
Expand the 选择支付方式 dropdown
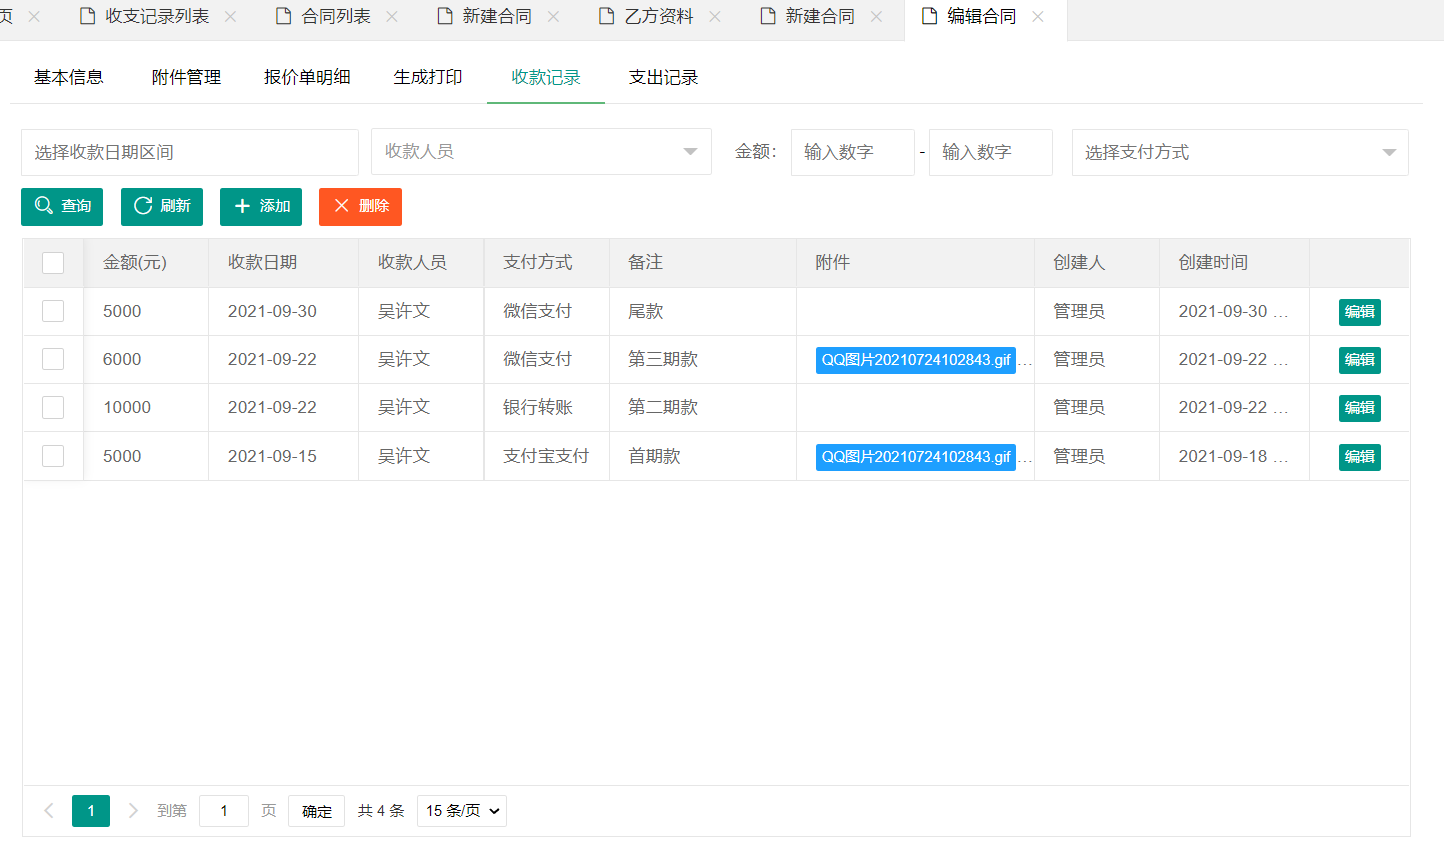pyautogui.click(x=1240, y=152)
